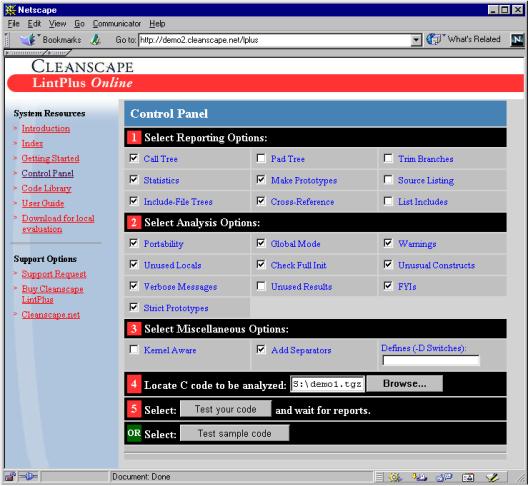Follow the Getting Started link
This screenshot has height=486, width=528.
coord(51,158)
